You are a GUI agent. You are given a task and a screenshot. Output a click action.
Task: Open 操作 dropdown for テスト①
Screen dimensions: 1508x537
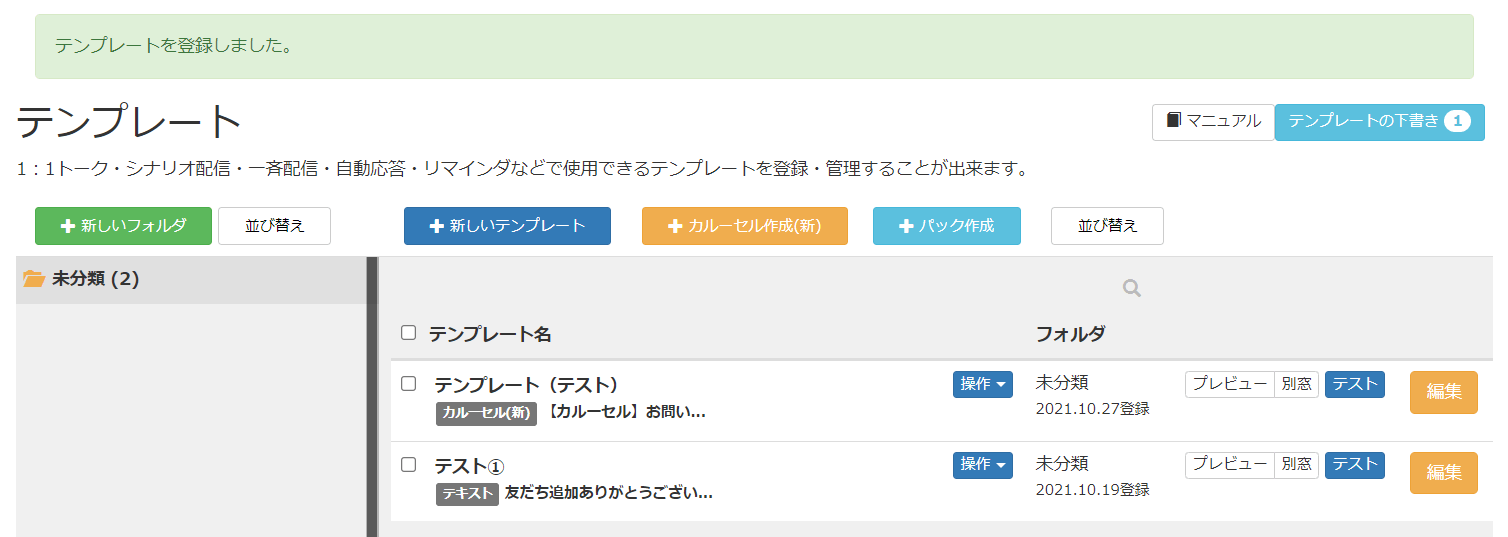tap(983, 465)
